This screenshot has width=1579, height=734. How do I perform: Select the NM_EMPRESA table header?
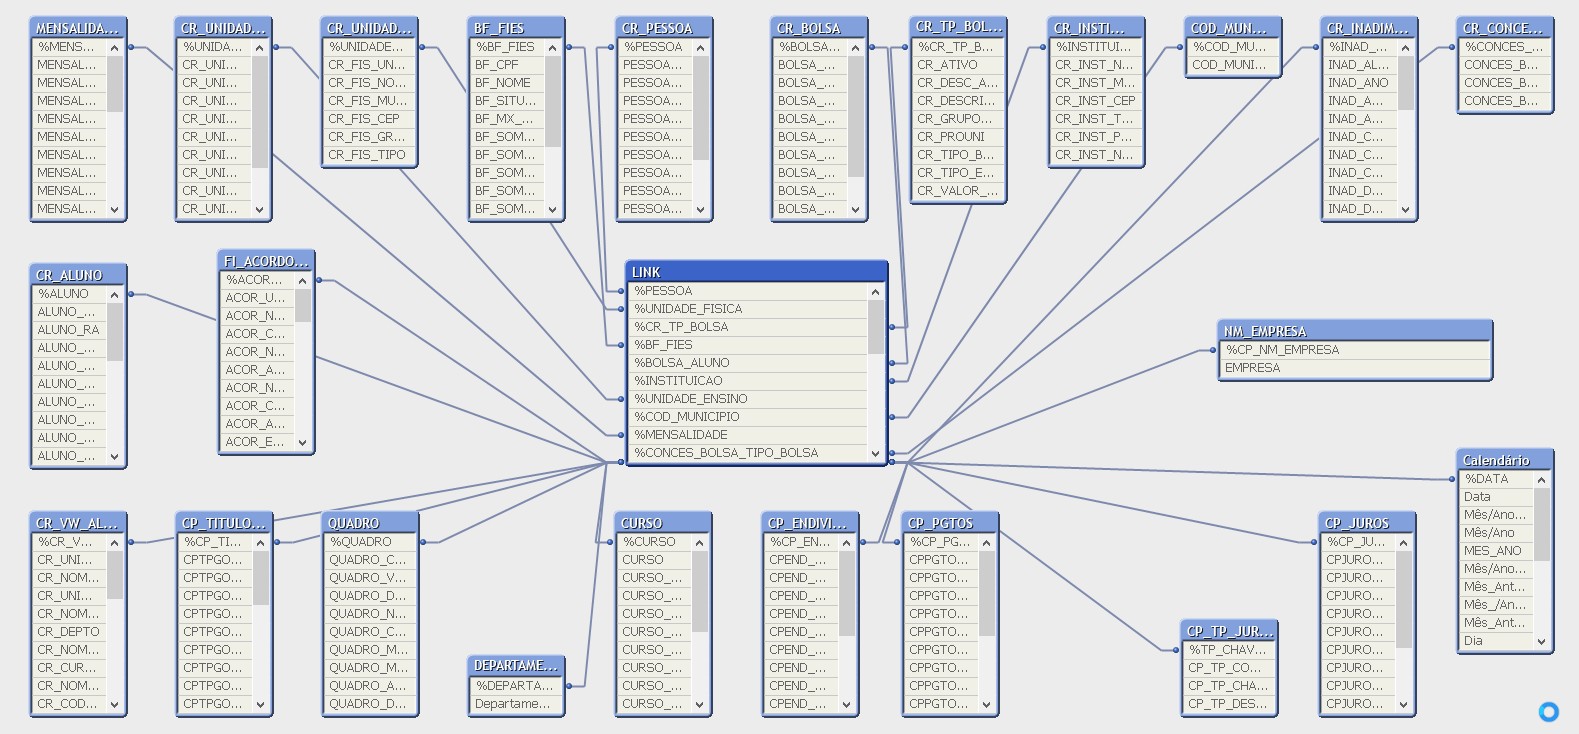1356,331
